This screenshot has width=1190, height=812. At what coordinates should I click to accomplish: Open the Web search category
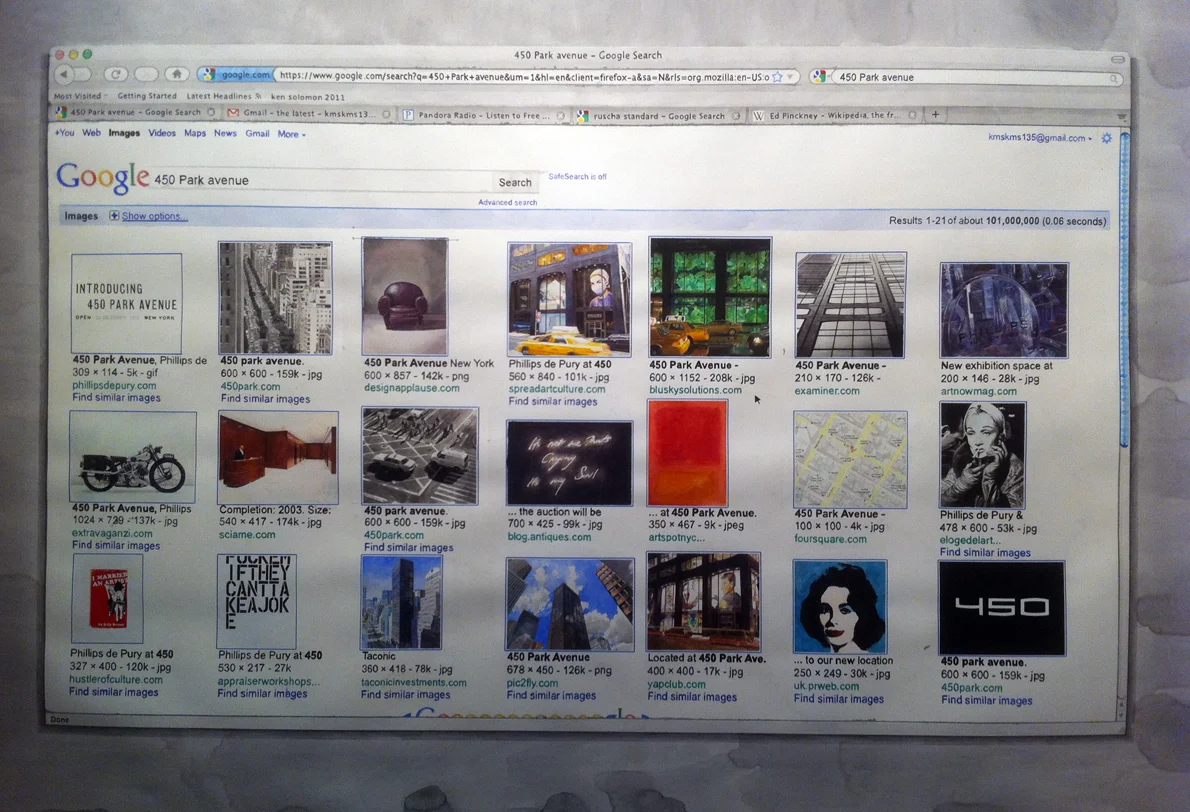click(x=91, y=133)
